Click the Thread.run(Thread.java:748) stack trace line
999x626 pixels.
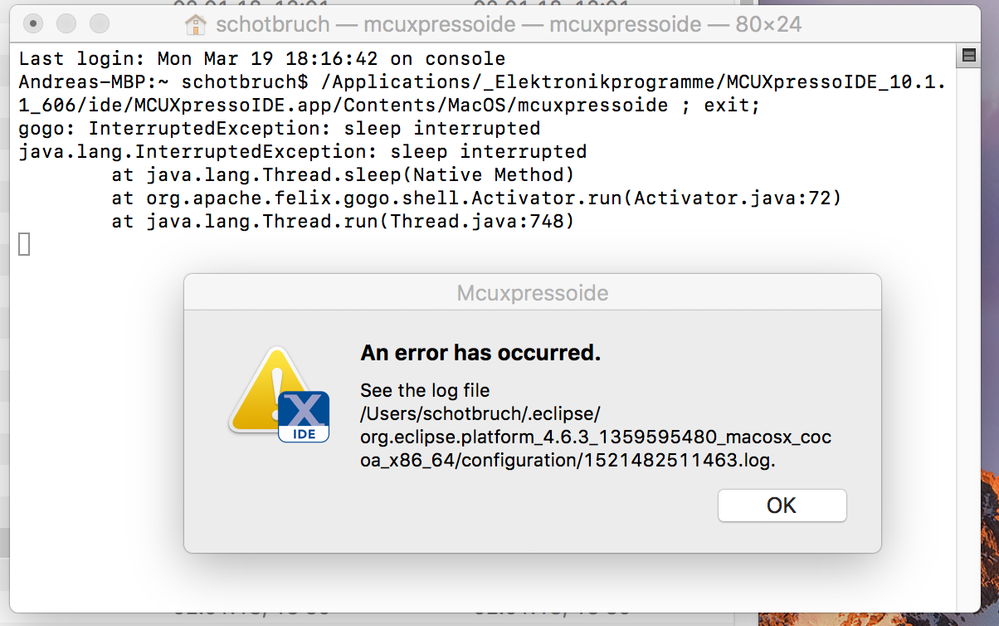(343, 221)
